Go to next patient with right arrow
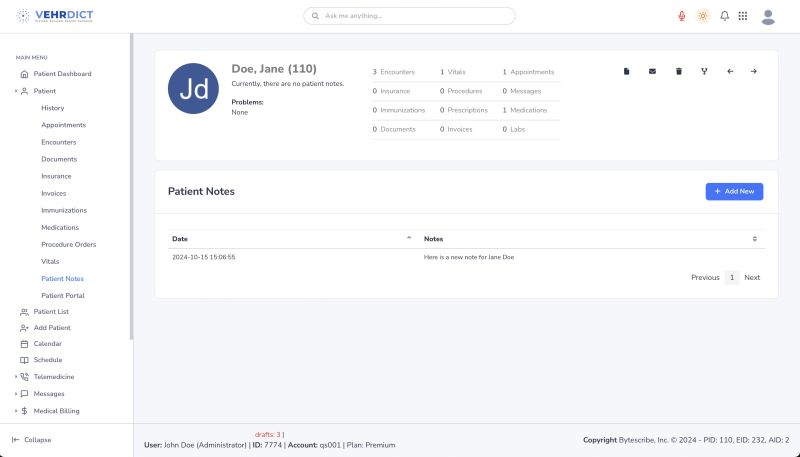 pos(754,71)
